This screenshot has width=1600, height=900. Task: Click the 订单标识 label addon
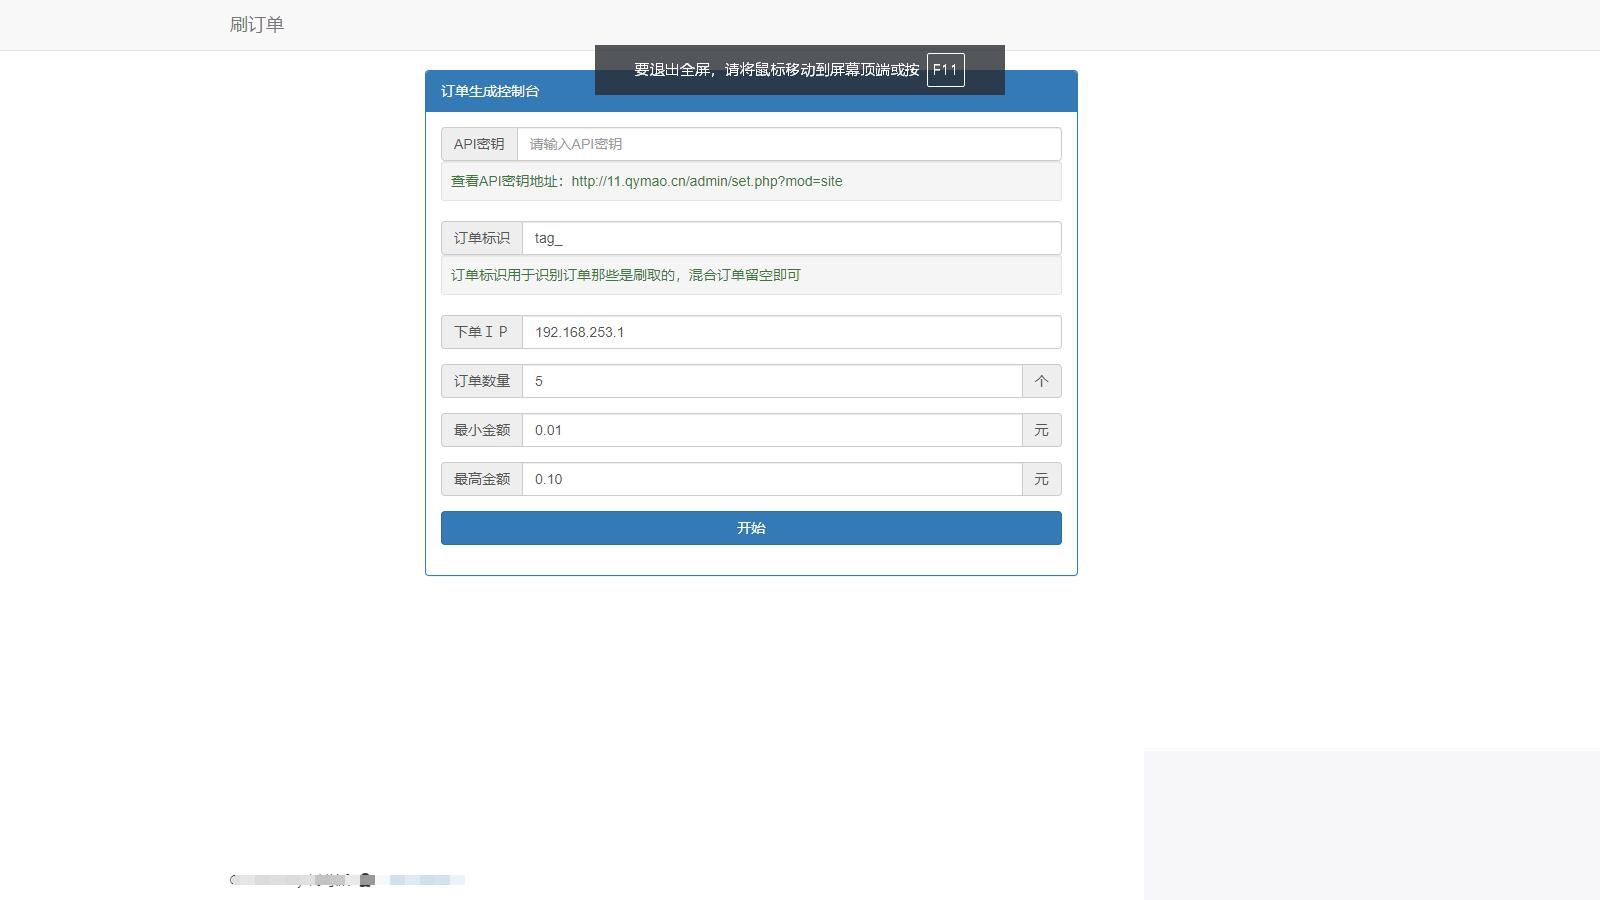click(x=481, y=237)
